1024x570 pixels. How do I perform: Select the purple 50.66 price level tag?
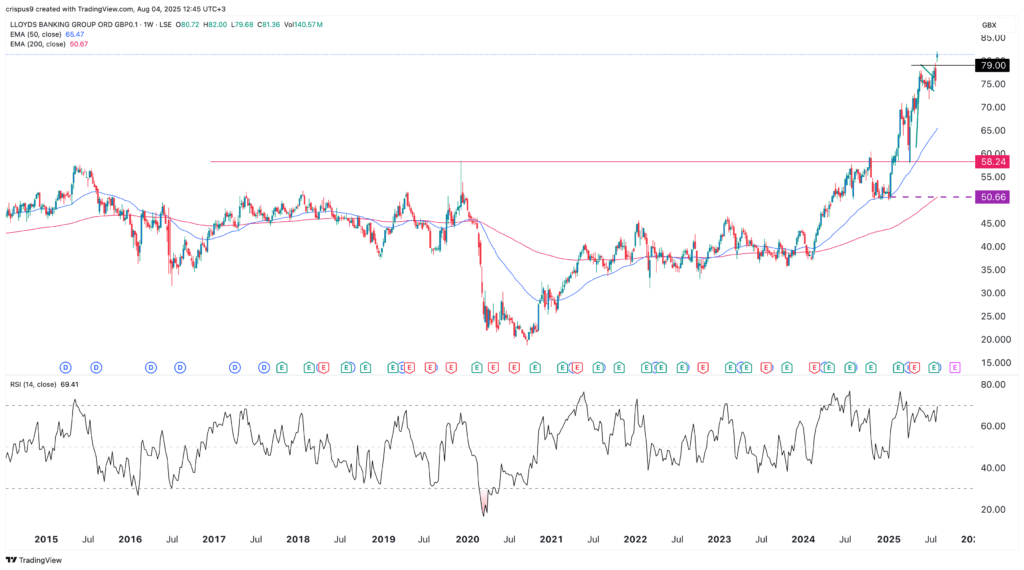(993, 198)
